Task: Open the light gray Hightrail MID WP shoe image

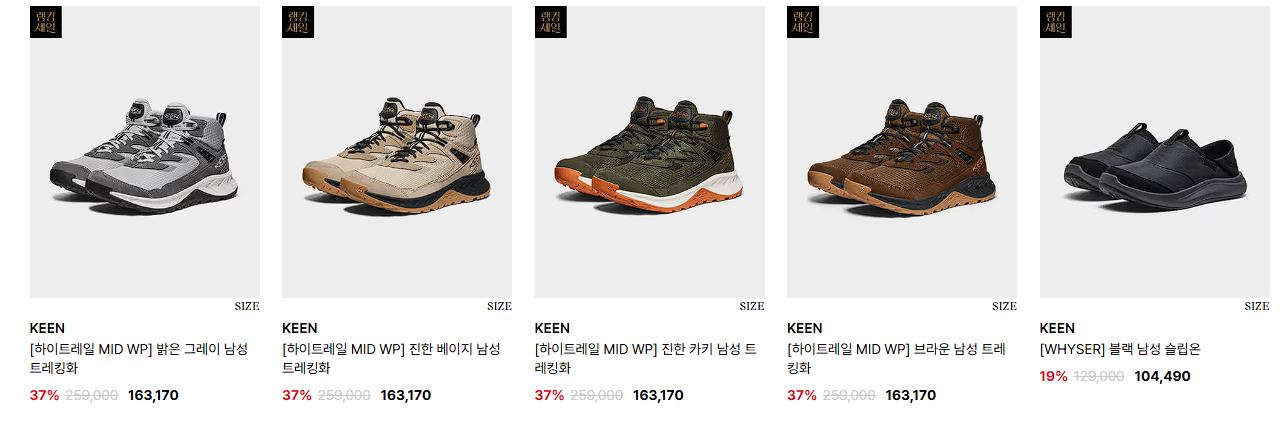Action: pos(145,152)
